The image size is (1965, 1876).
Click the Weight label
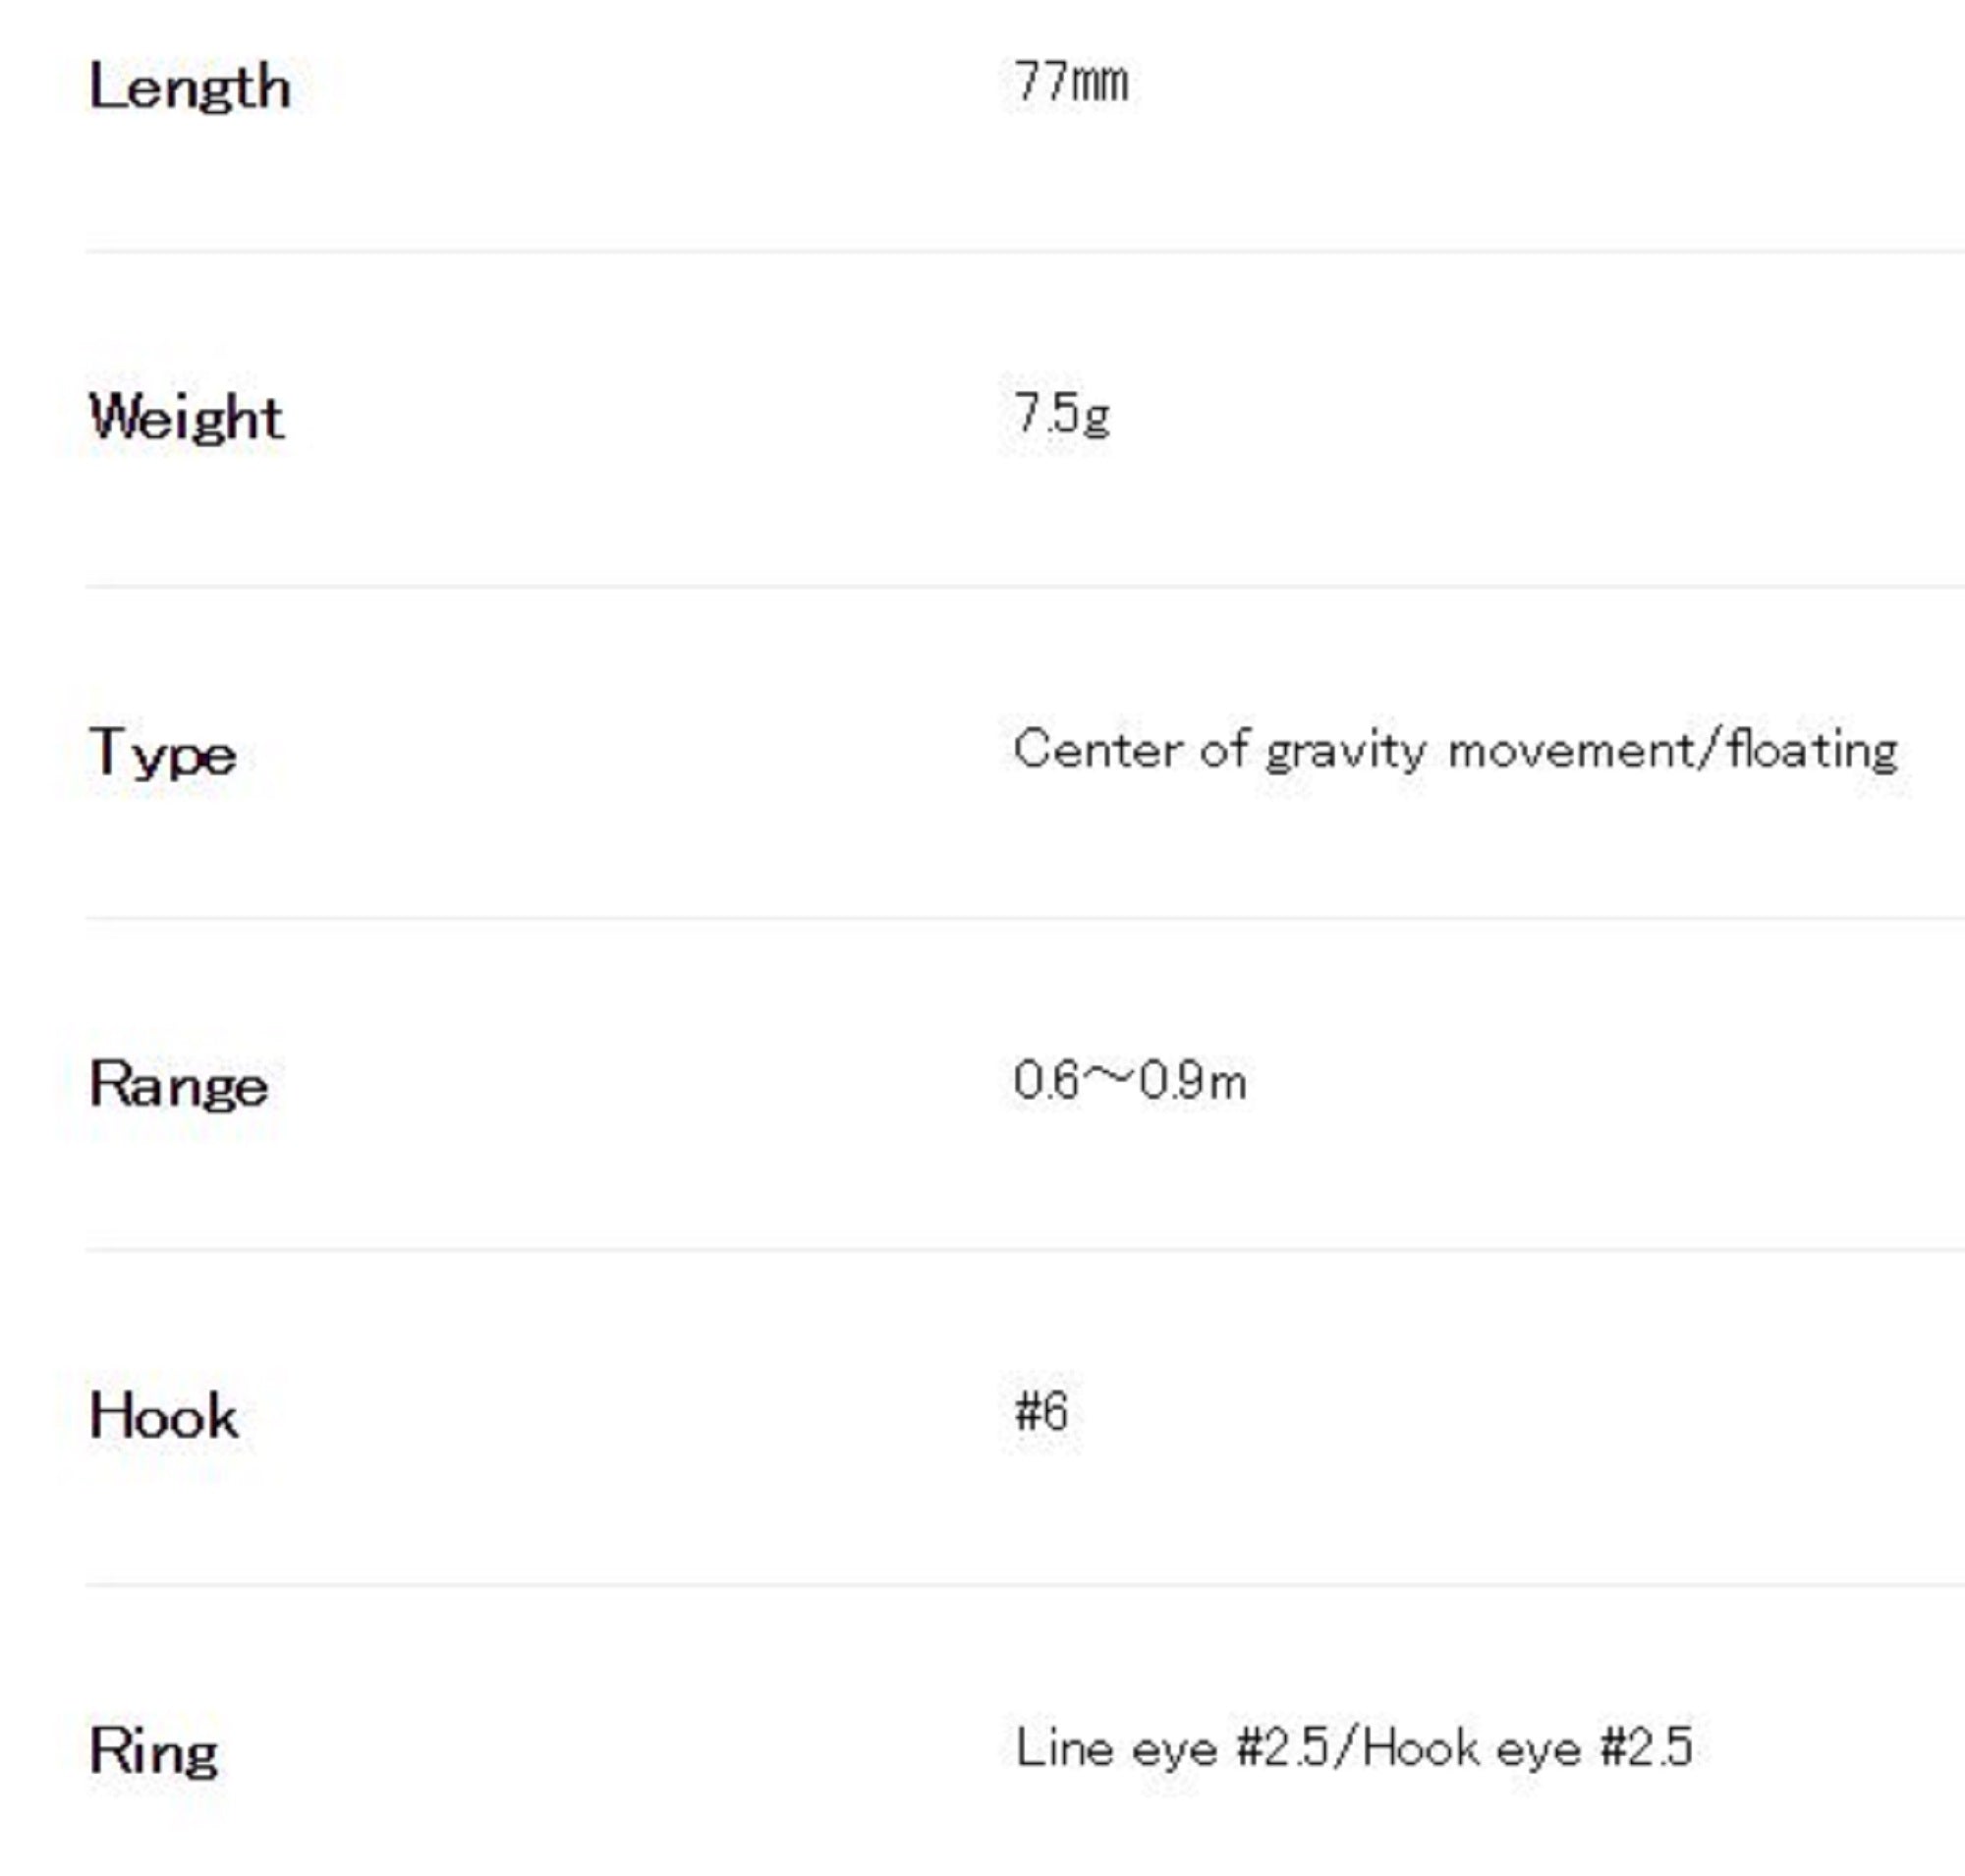[x=187, y=418]
